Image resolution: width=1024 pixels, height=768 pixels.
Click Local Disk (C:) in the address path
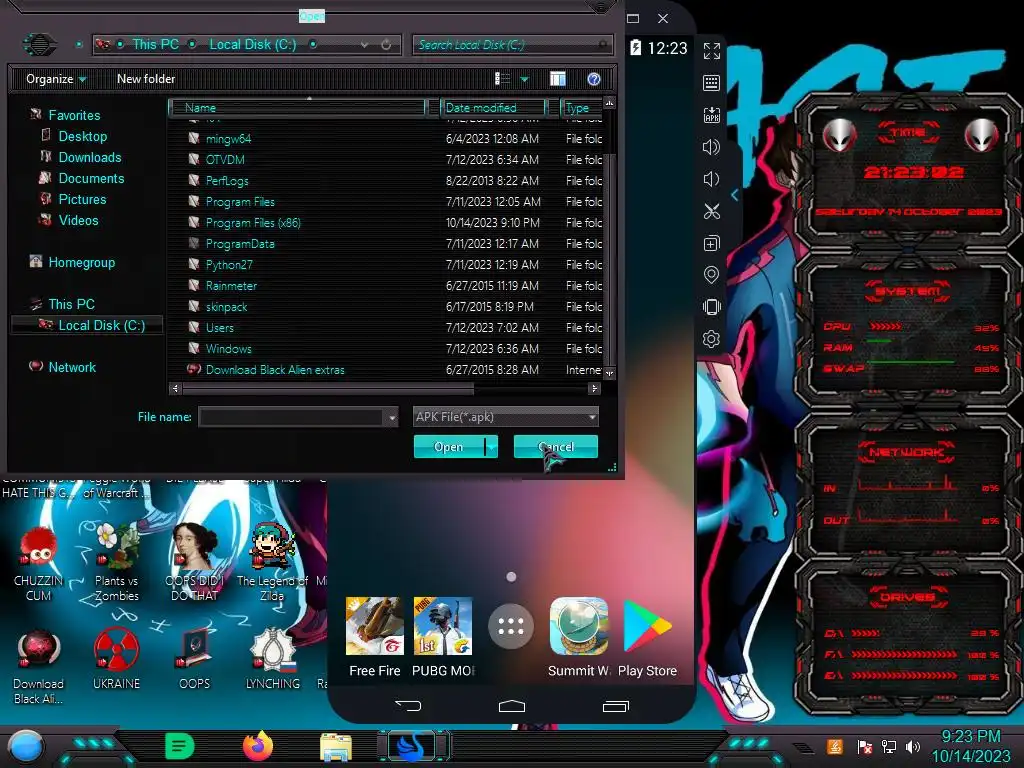pos(252,44)
